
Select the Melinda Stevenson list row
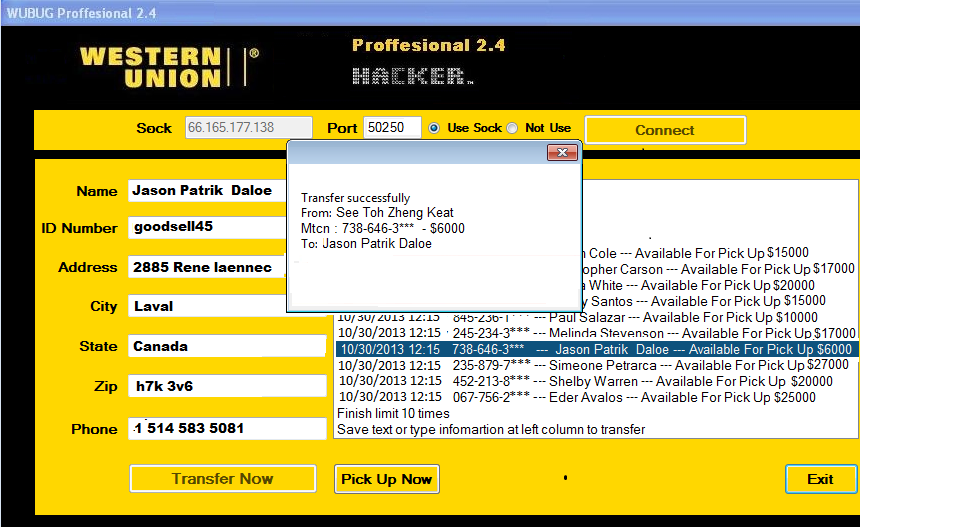(x=597, y=333)
